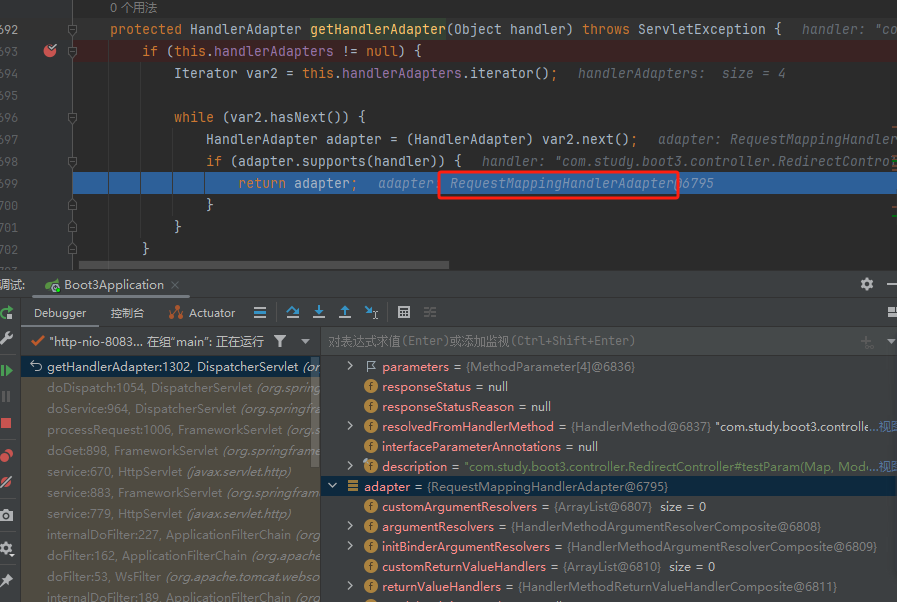Open the evaluate expression history dropdown arrow

click(x=891, y=342)
